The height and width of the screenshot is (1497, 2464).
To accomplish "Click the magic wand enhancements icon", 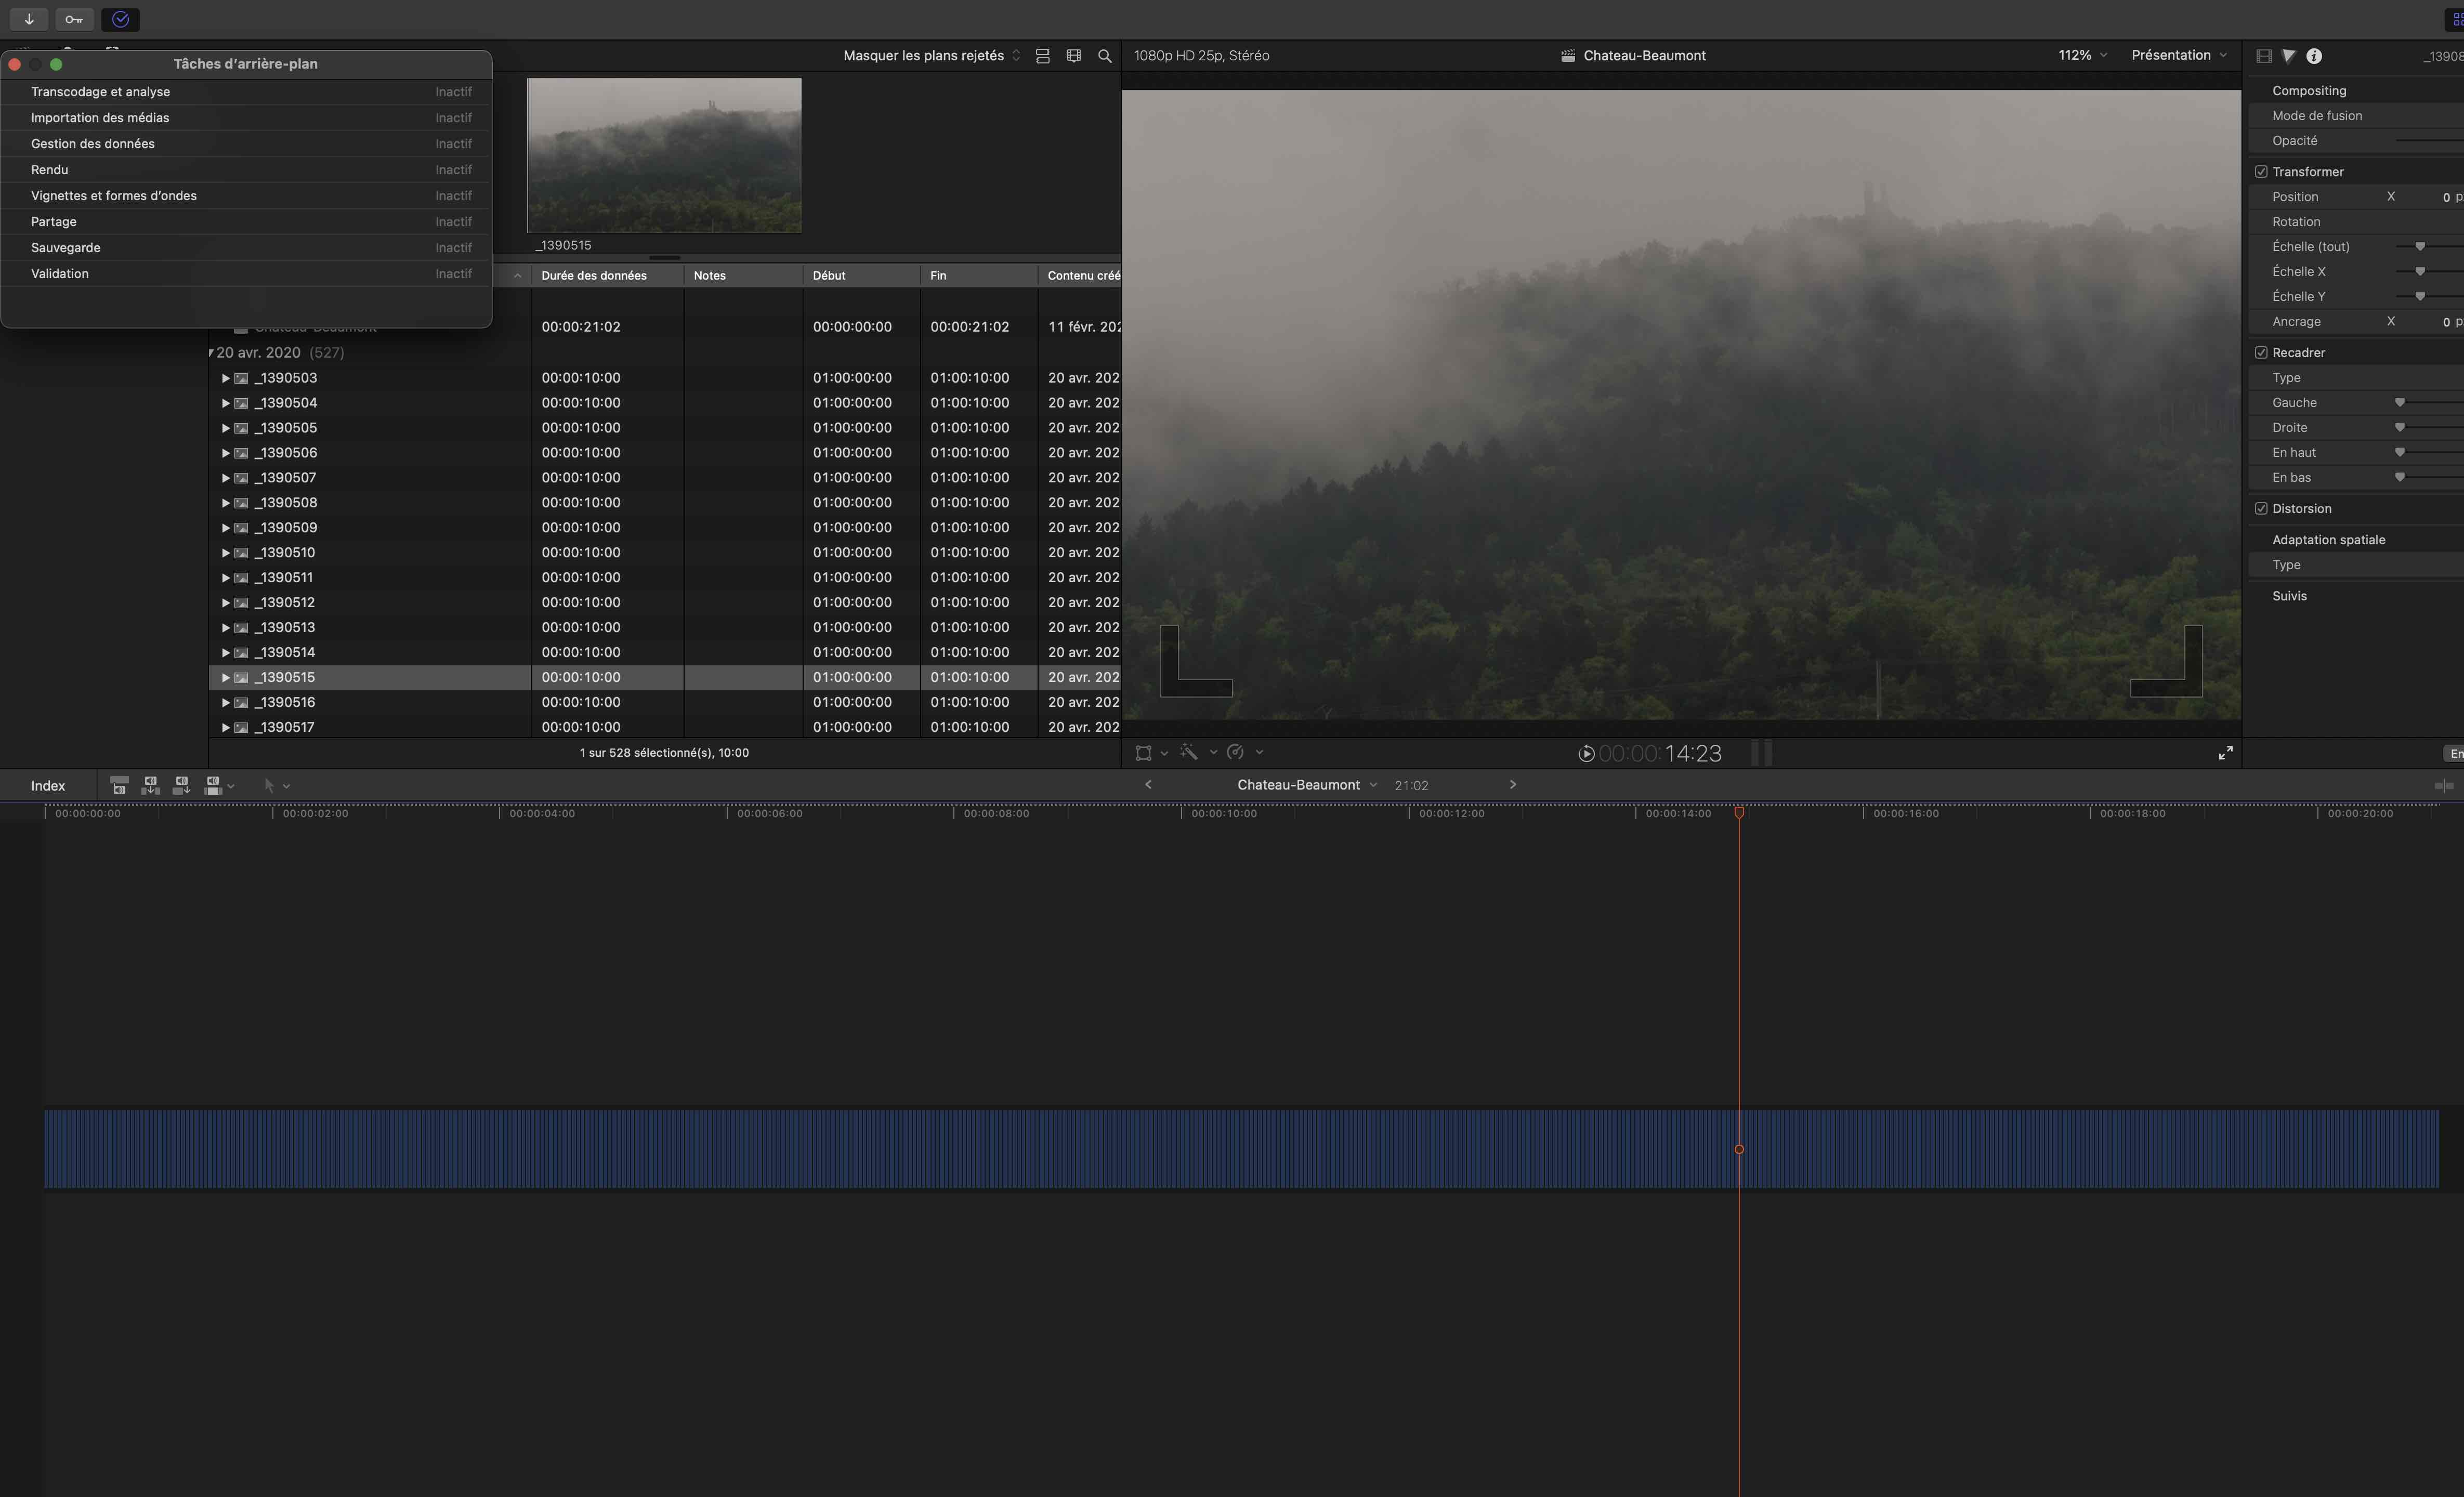I will coord(1189,752).
